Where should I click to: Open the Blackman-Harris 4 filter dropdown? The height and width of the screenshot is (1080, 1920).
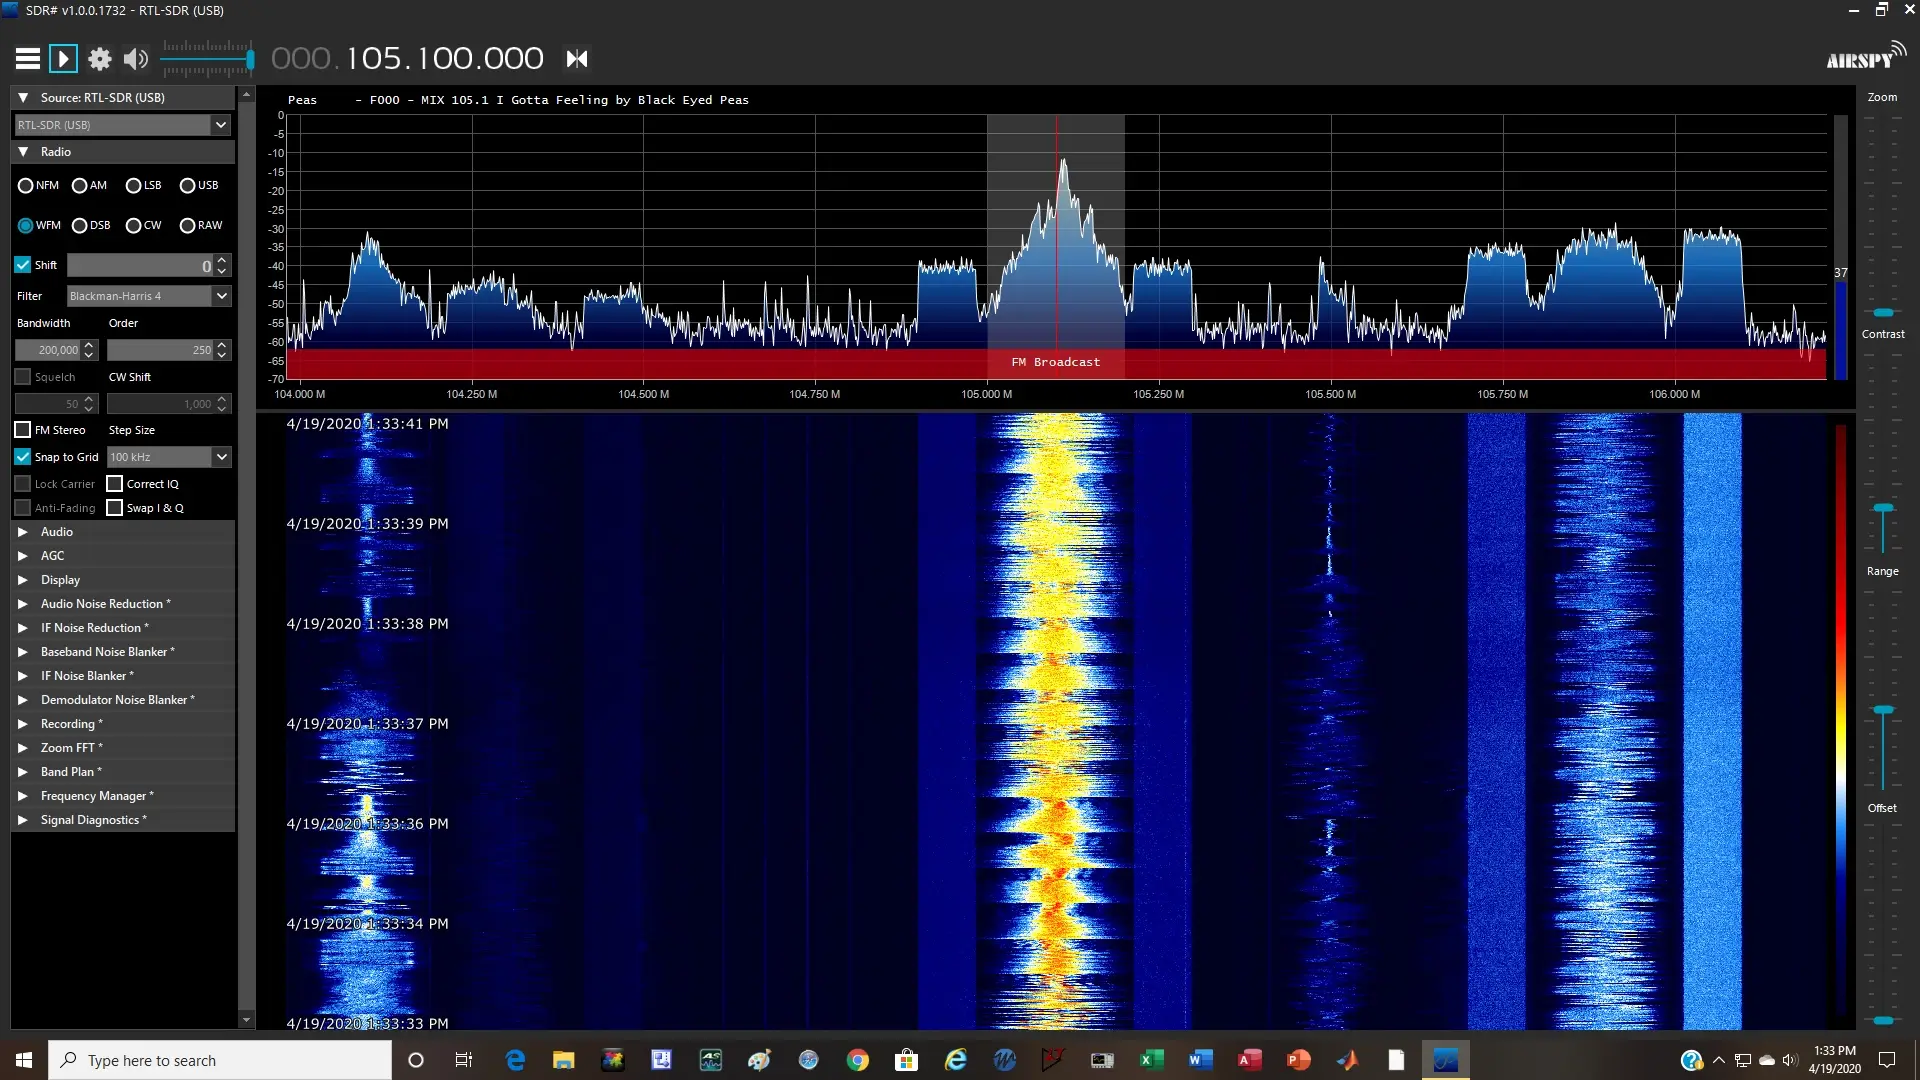(x=221, y=296)
